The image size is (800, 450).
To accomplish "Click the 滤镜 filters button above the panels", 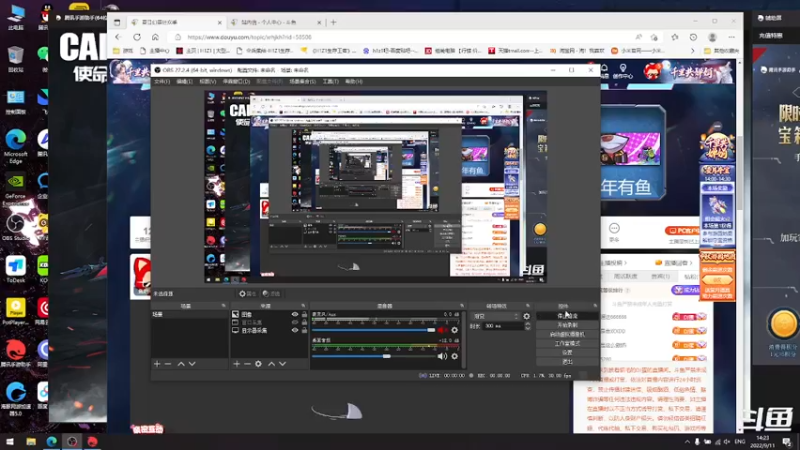I will (271, 294).
